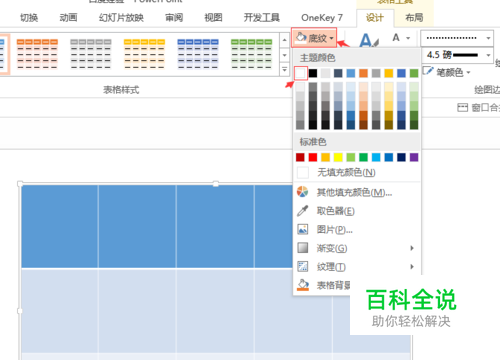Pick the gold theme color swatch in top row
The width and height of the screenshot is (500, 360).
click(x=389, y=73)
